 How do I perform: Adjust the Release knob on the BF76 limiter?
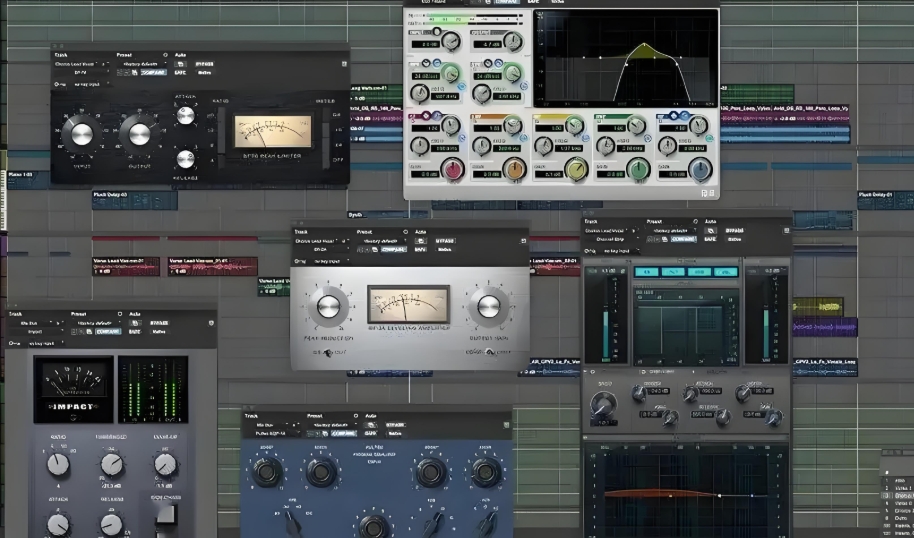coord(185,159)
